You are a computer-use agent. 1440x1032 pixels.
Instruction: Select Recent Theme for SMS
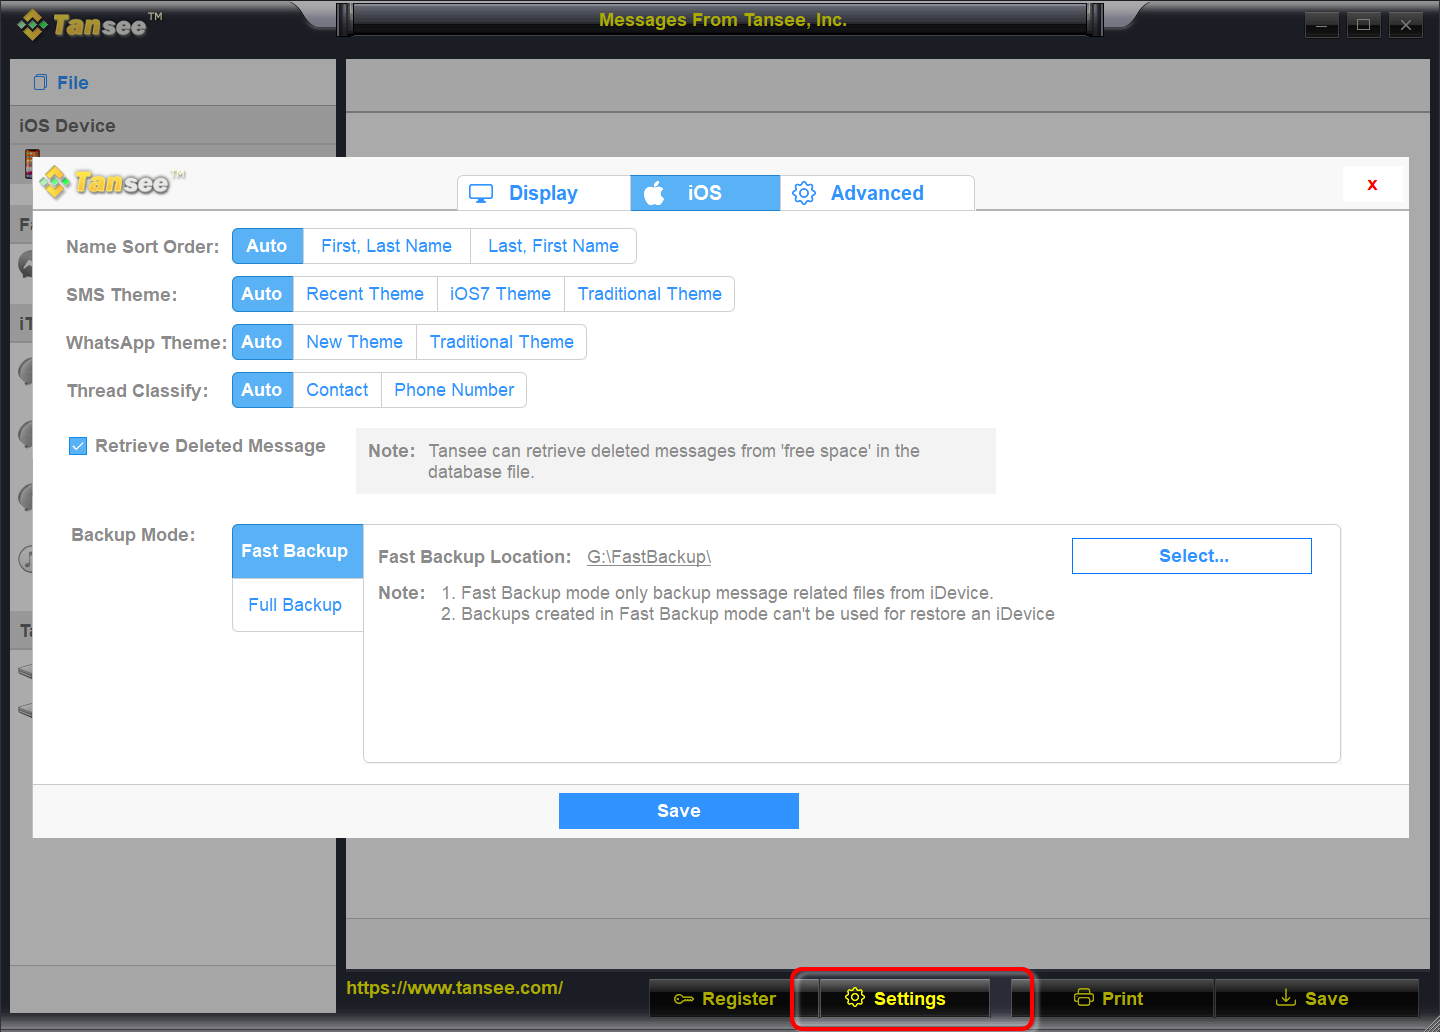tap(365, 294)
